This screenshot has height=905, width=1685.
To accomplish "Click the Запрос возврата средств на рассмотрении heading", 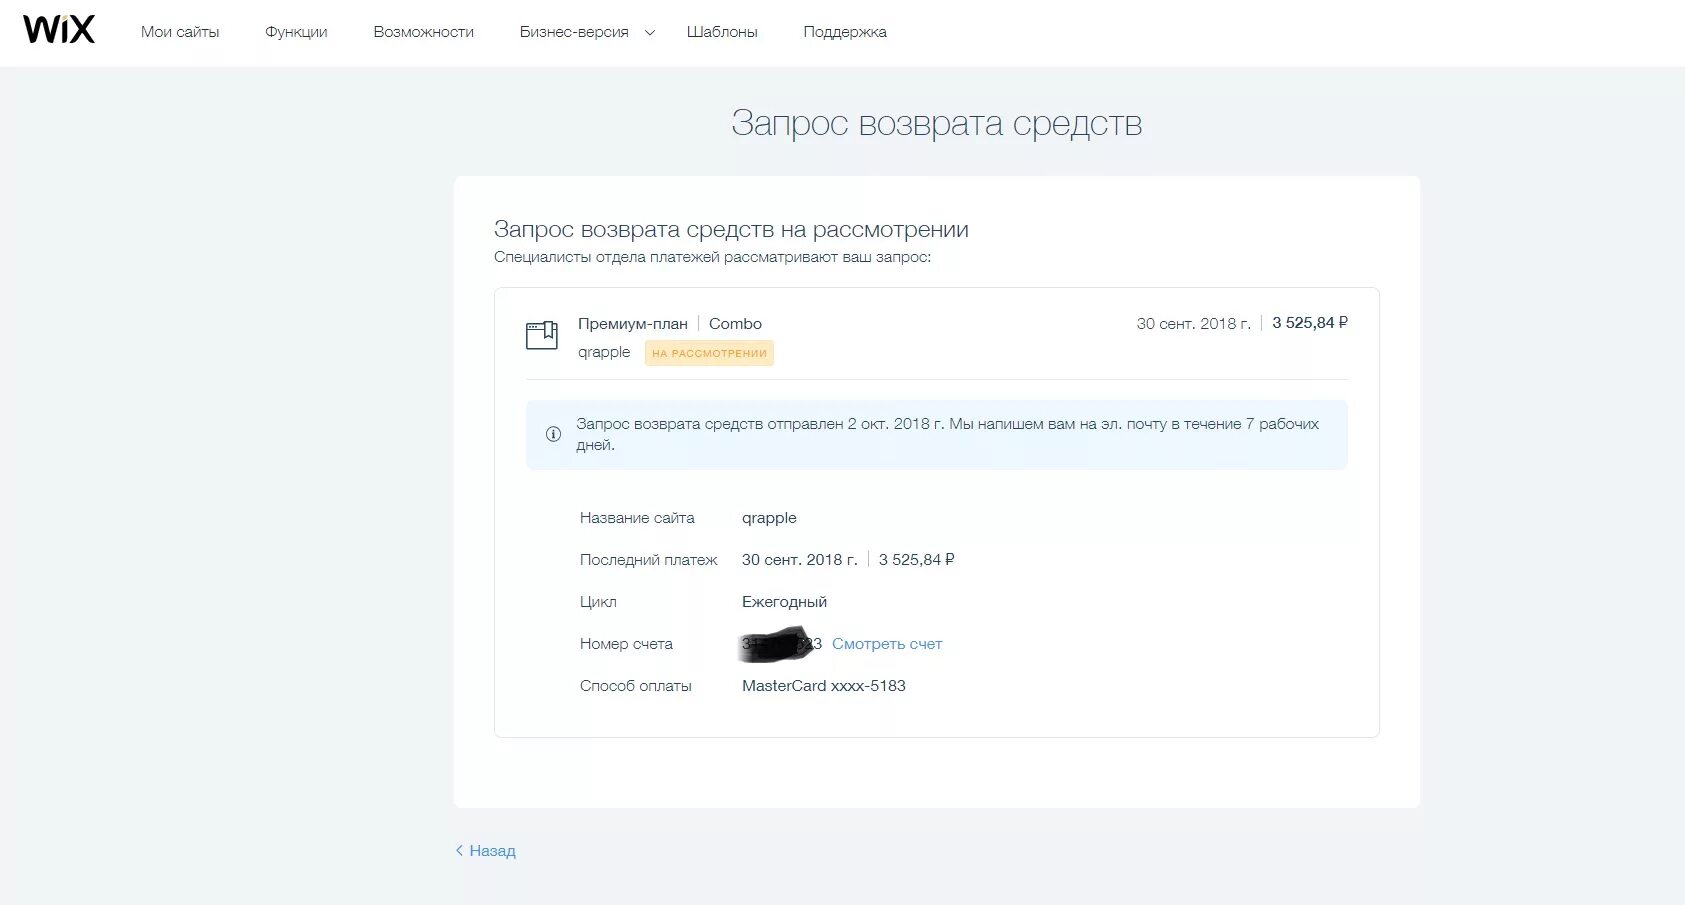I will [x=731, y=229].
